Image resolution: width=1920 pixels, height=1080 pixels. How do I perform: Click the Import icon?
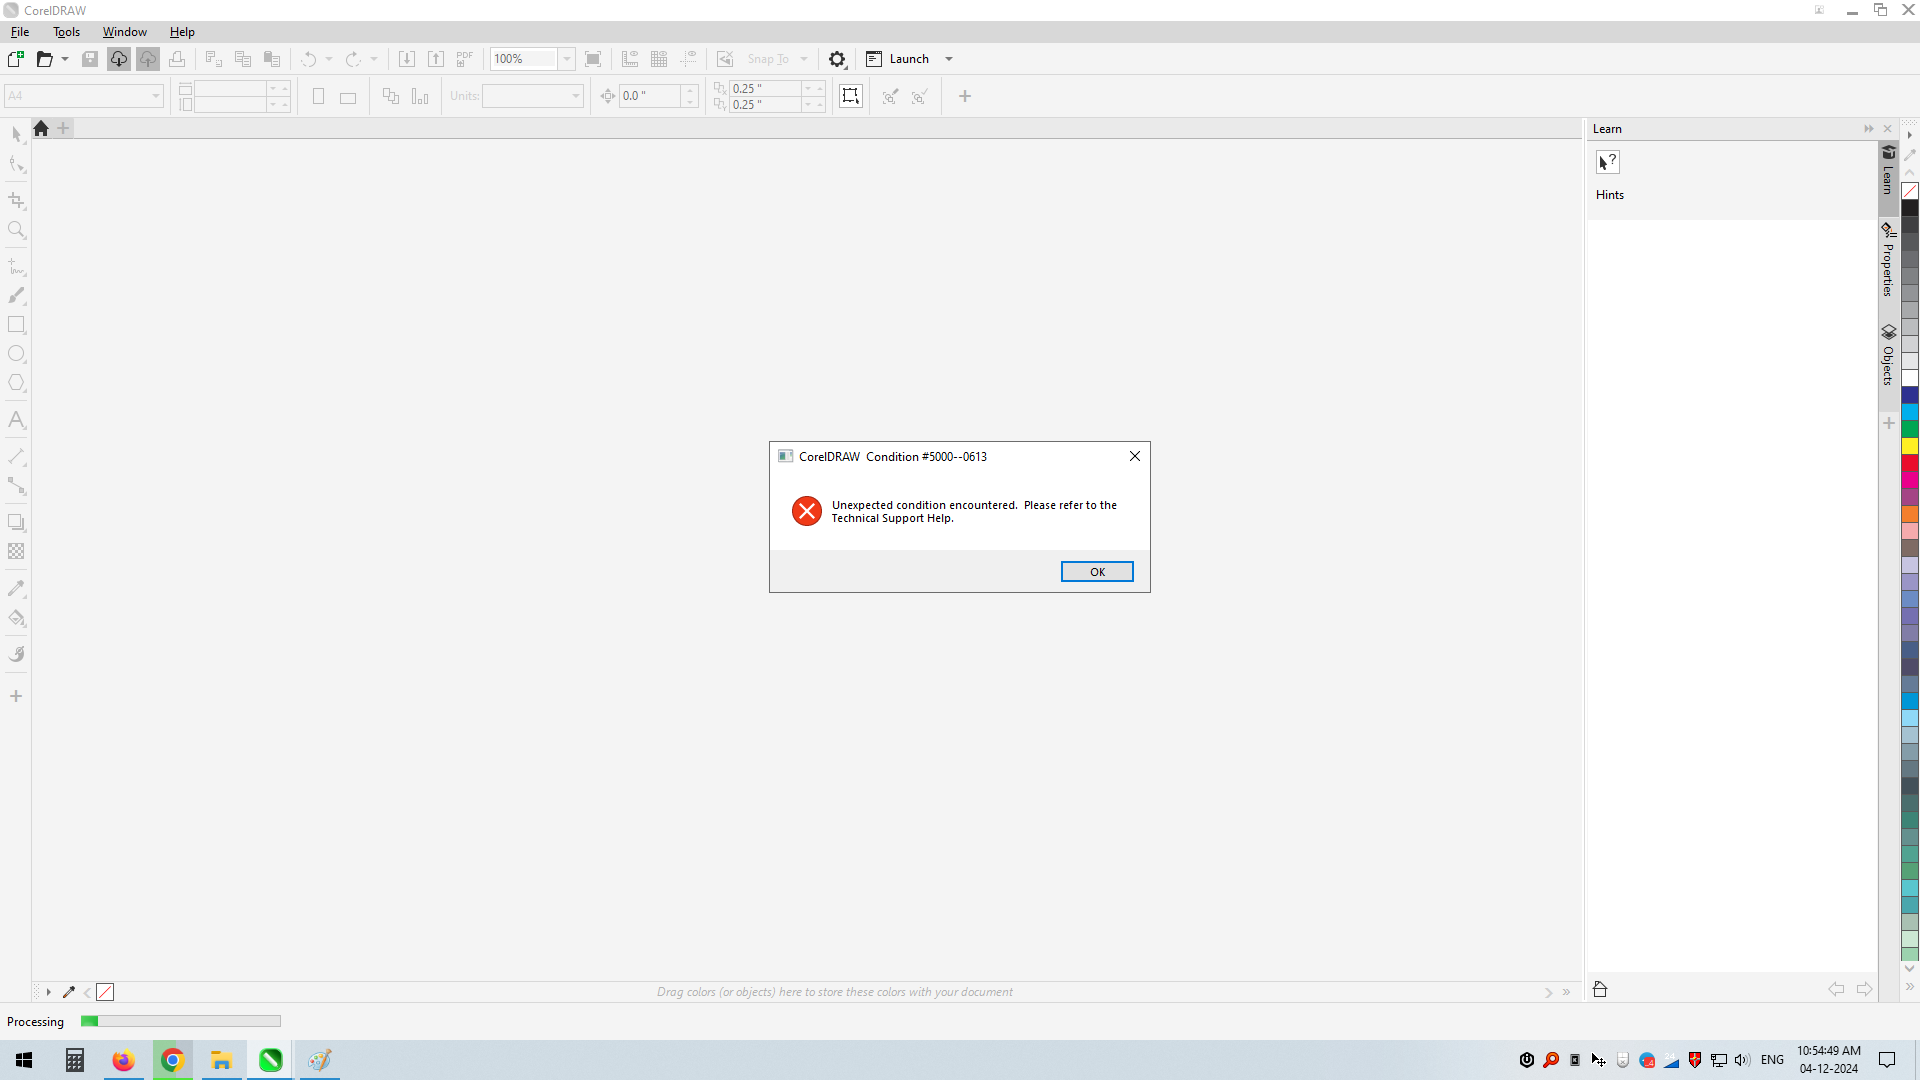click(x=407, y=59)
